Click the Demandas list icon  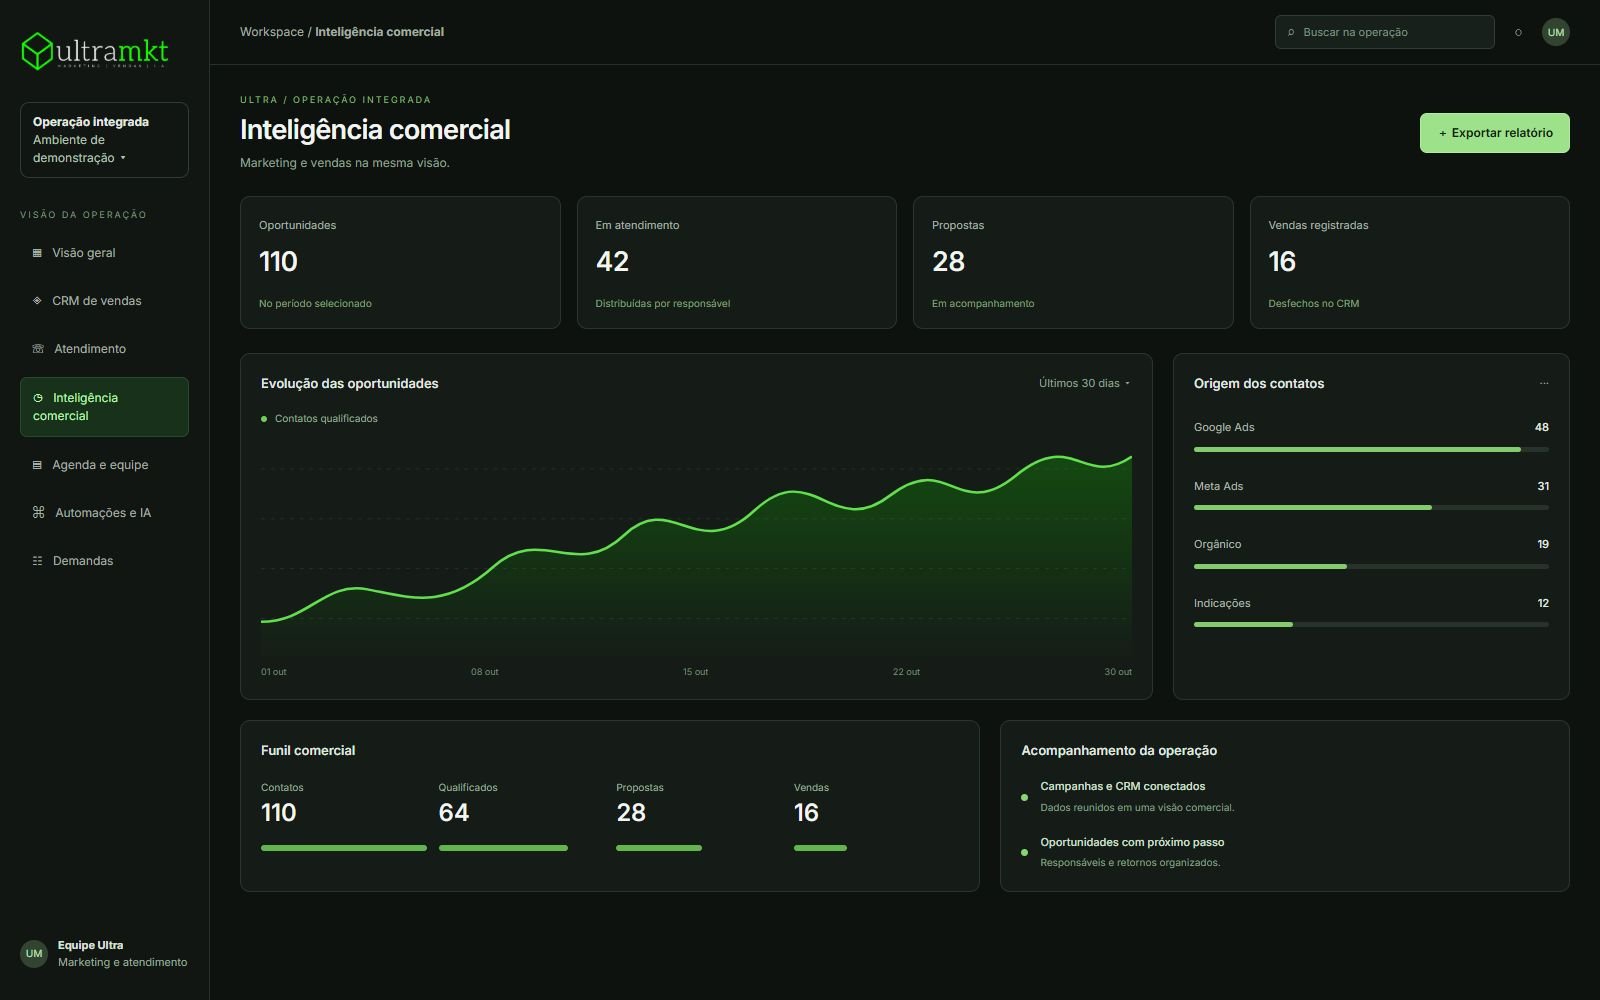(38, 561)
